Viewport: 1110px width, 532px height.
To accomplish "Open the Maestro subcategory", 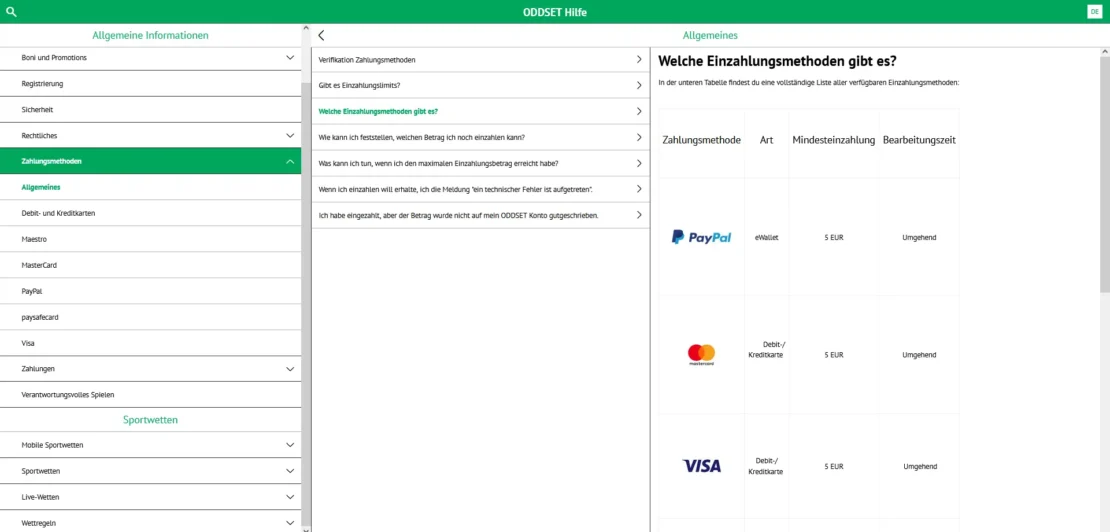I will [x=150, y=239].
